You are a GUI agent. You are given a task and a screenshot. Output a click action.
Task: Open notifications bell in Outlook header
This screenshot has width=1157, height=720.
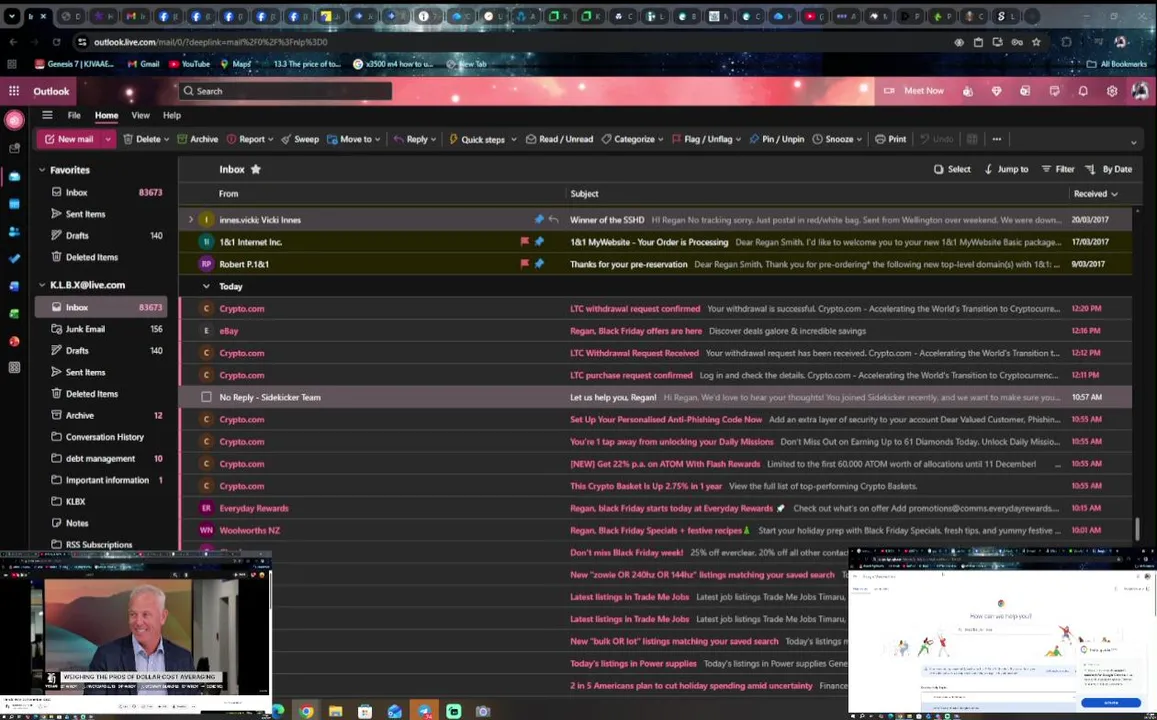(1083, 91)
